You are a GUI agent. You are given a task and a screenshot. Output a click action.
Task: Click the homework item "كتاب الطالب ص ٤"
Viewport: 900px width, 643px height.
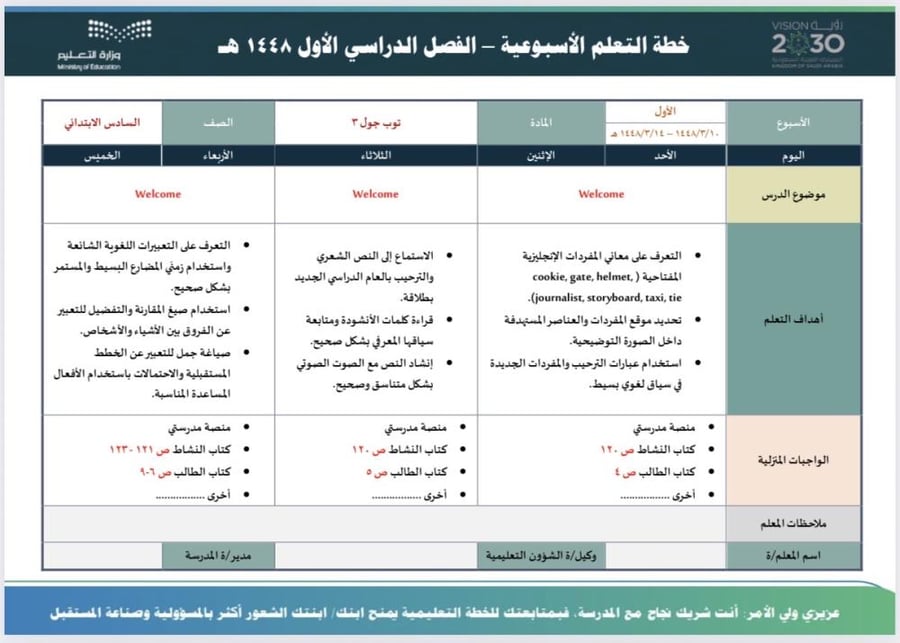(654, 472)
